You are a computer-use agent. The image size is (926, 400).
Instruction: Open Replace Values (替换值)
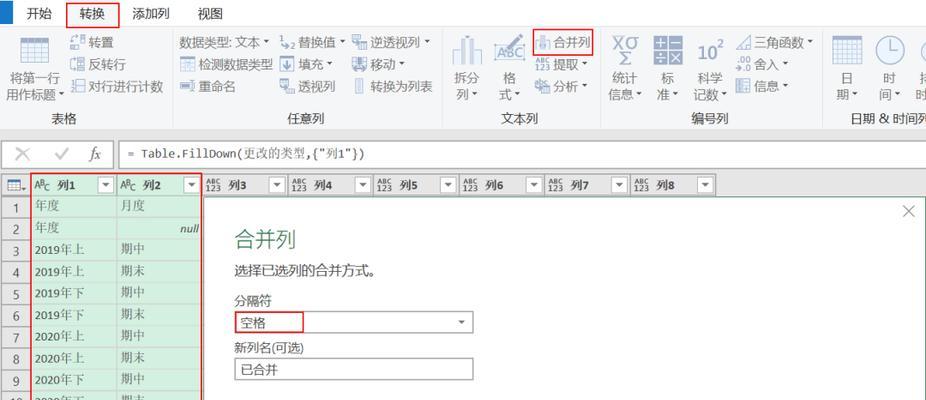click(x=312, y=42)
